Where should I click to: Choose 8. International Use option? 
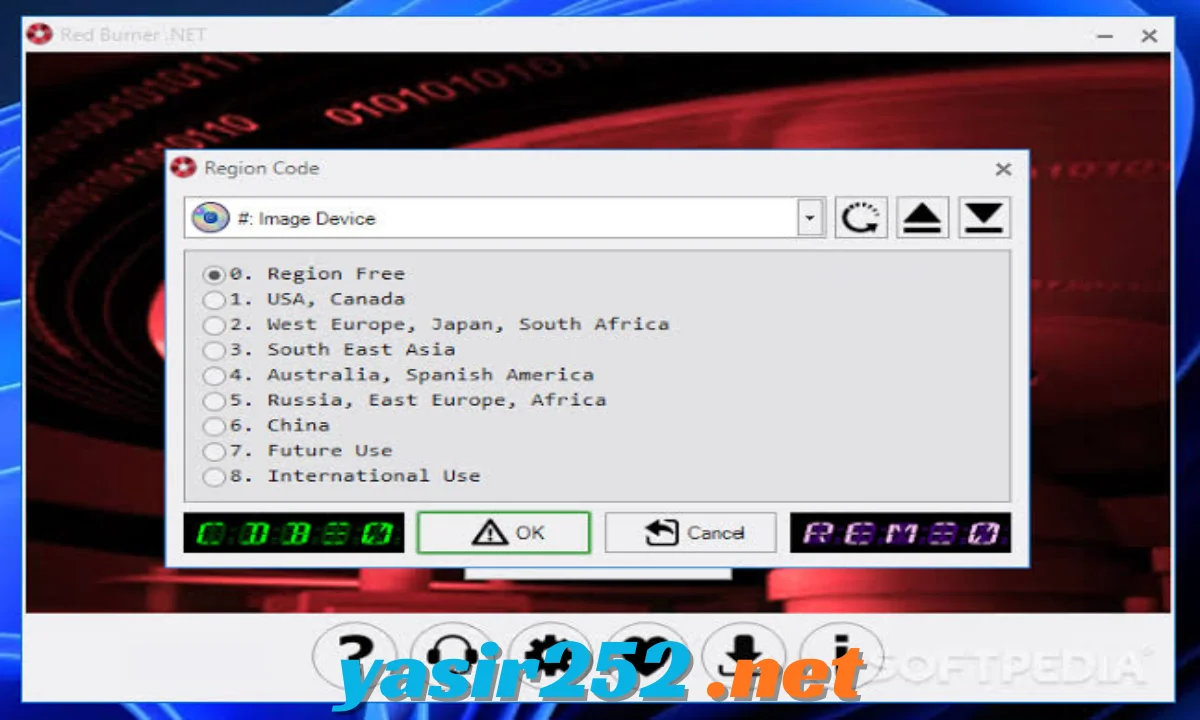point(342,476)
